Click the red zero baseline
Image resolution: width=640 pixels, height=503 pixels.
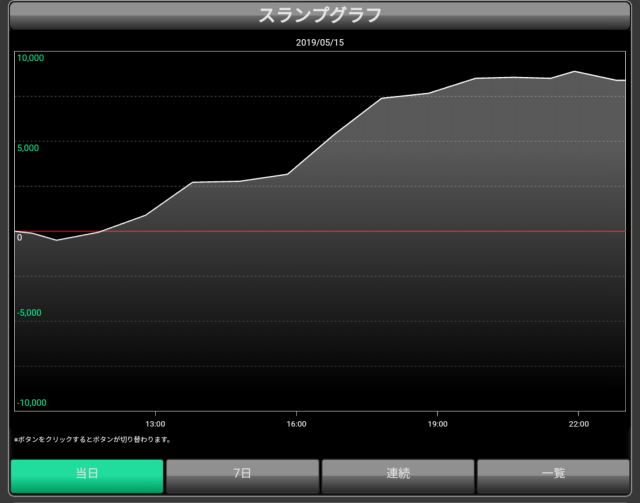[400, 231]
